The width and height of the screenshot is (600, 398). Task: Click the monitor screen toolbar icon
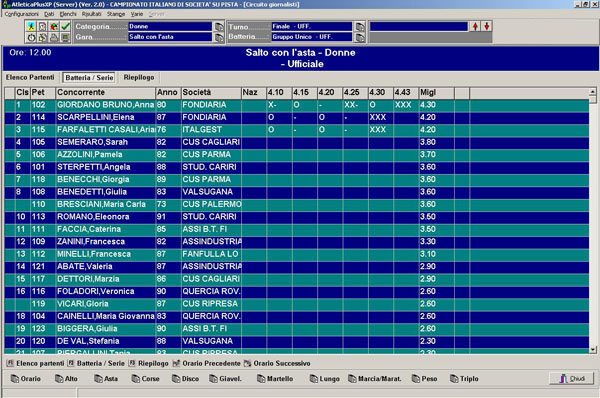coord(65,37)
